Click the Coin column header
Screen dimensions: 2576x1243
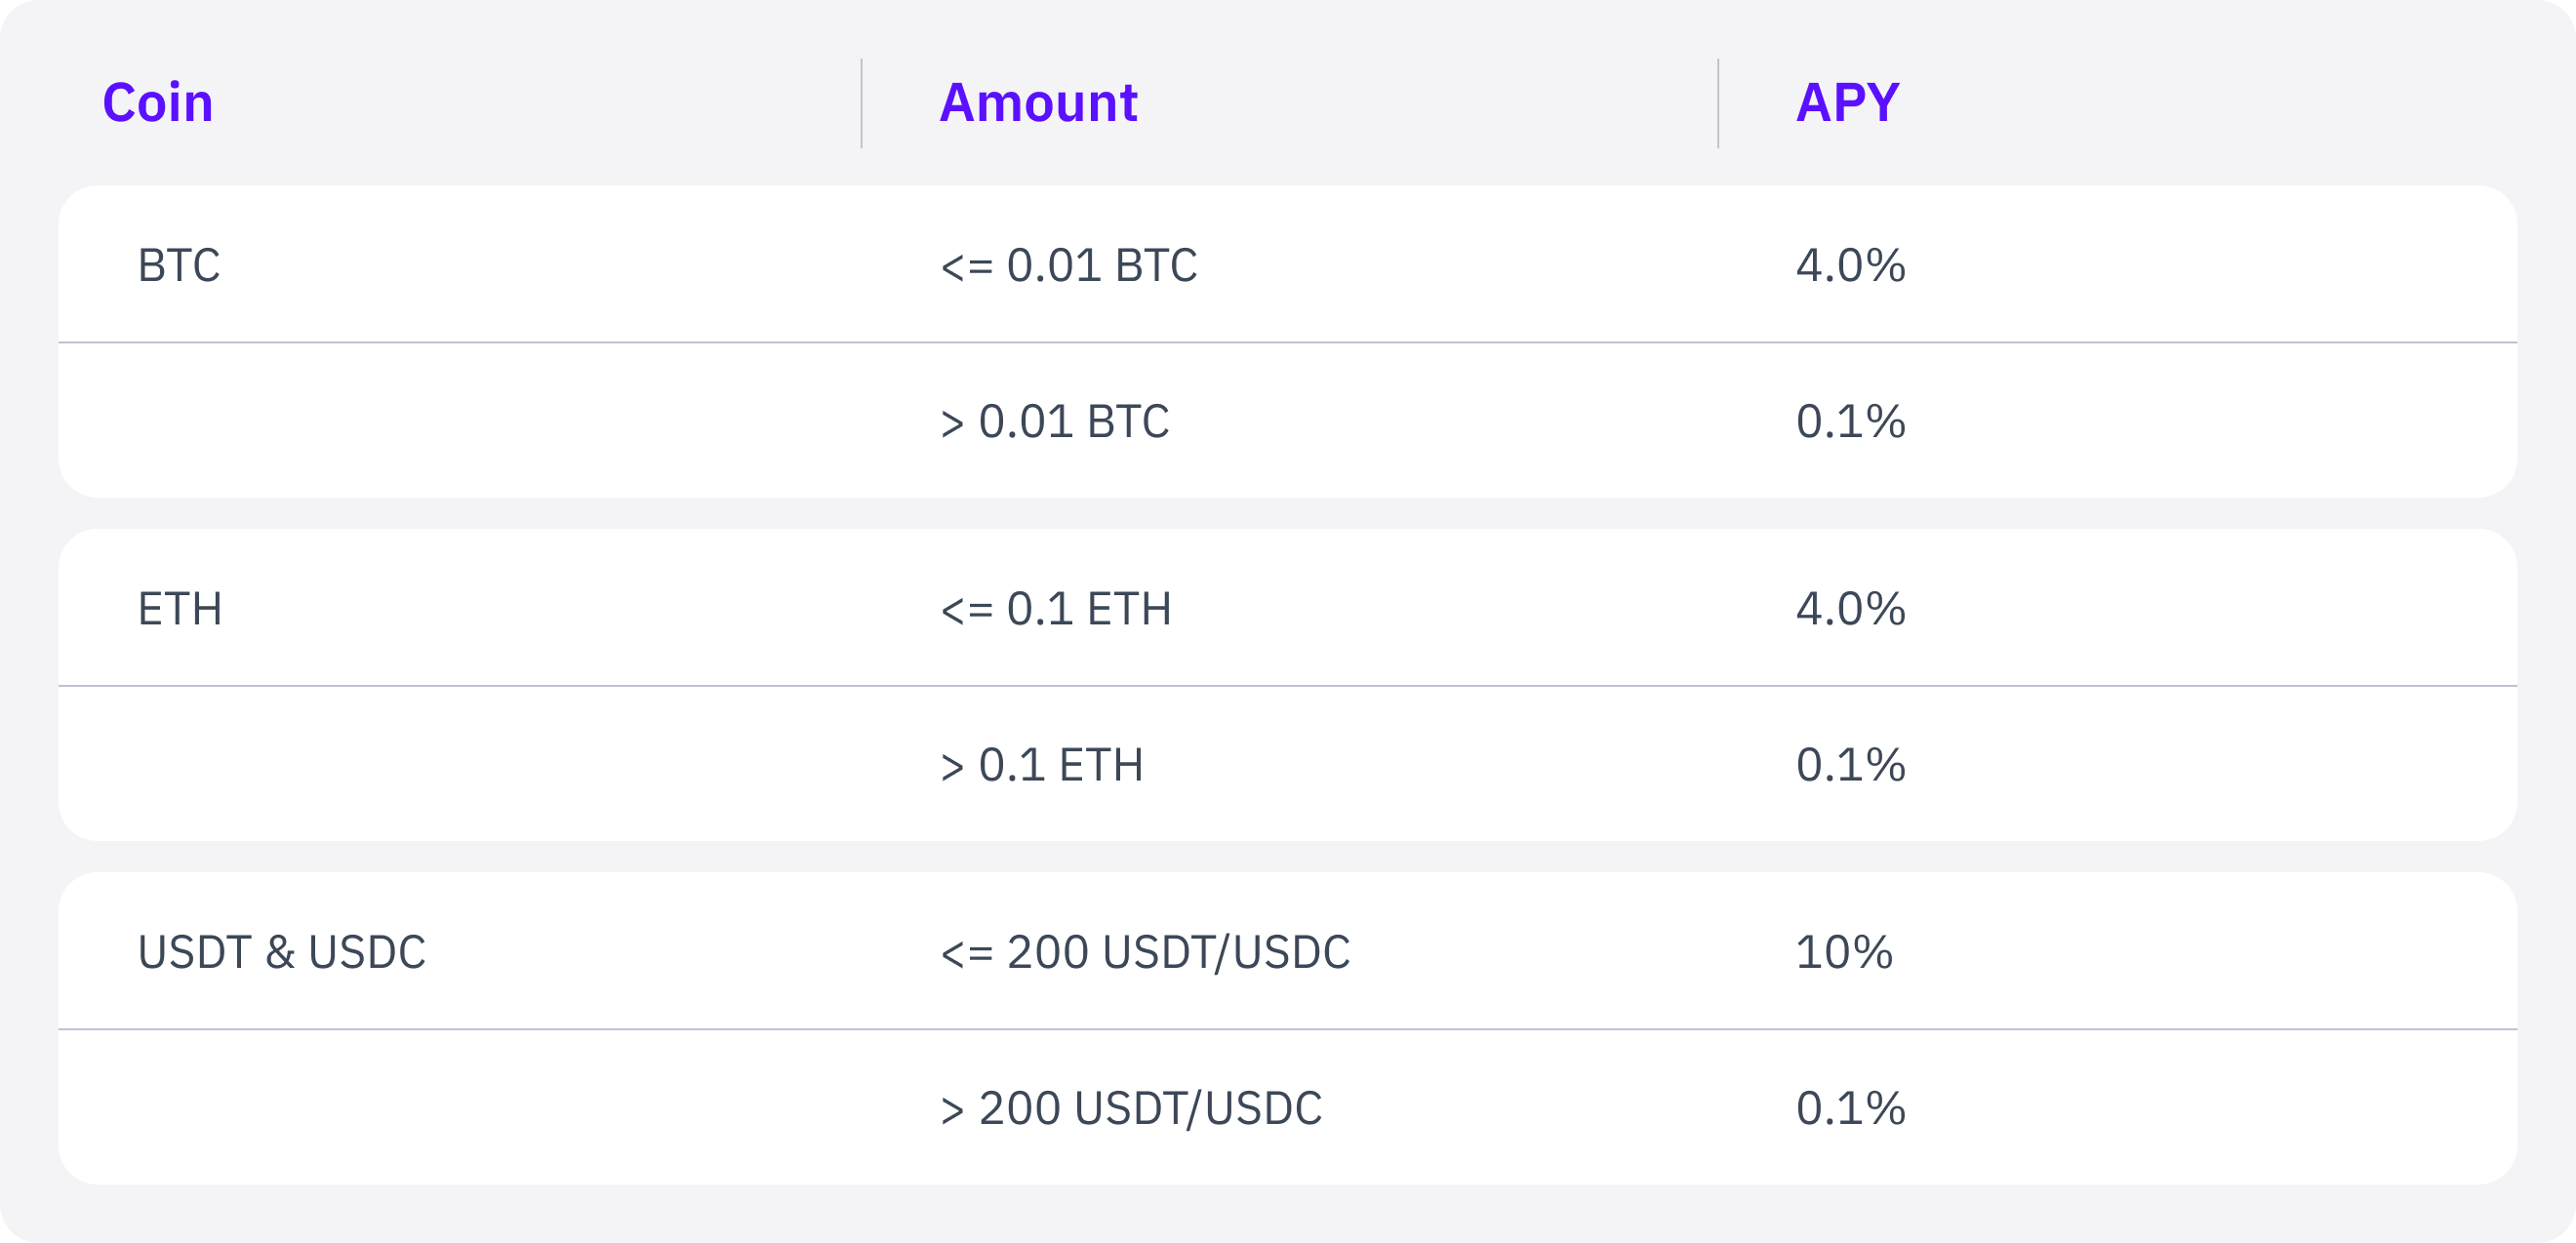tap(158, 103)
